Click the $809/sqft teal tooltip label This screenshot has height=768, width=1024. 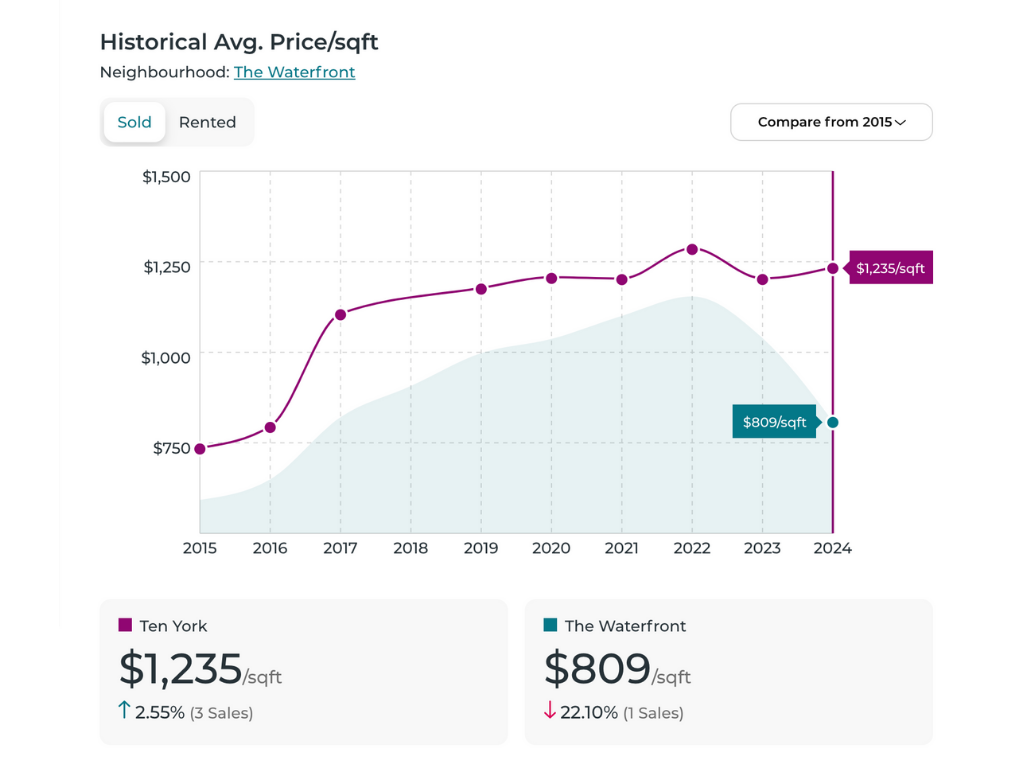tap(774, 422)
